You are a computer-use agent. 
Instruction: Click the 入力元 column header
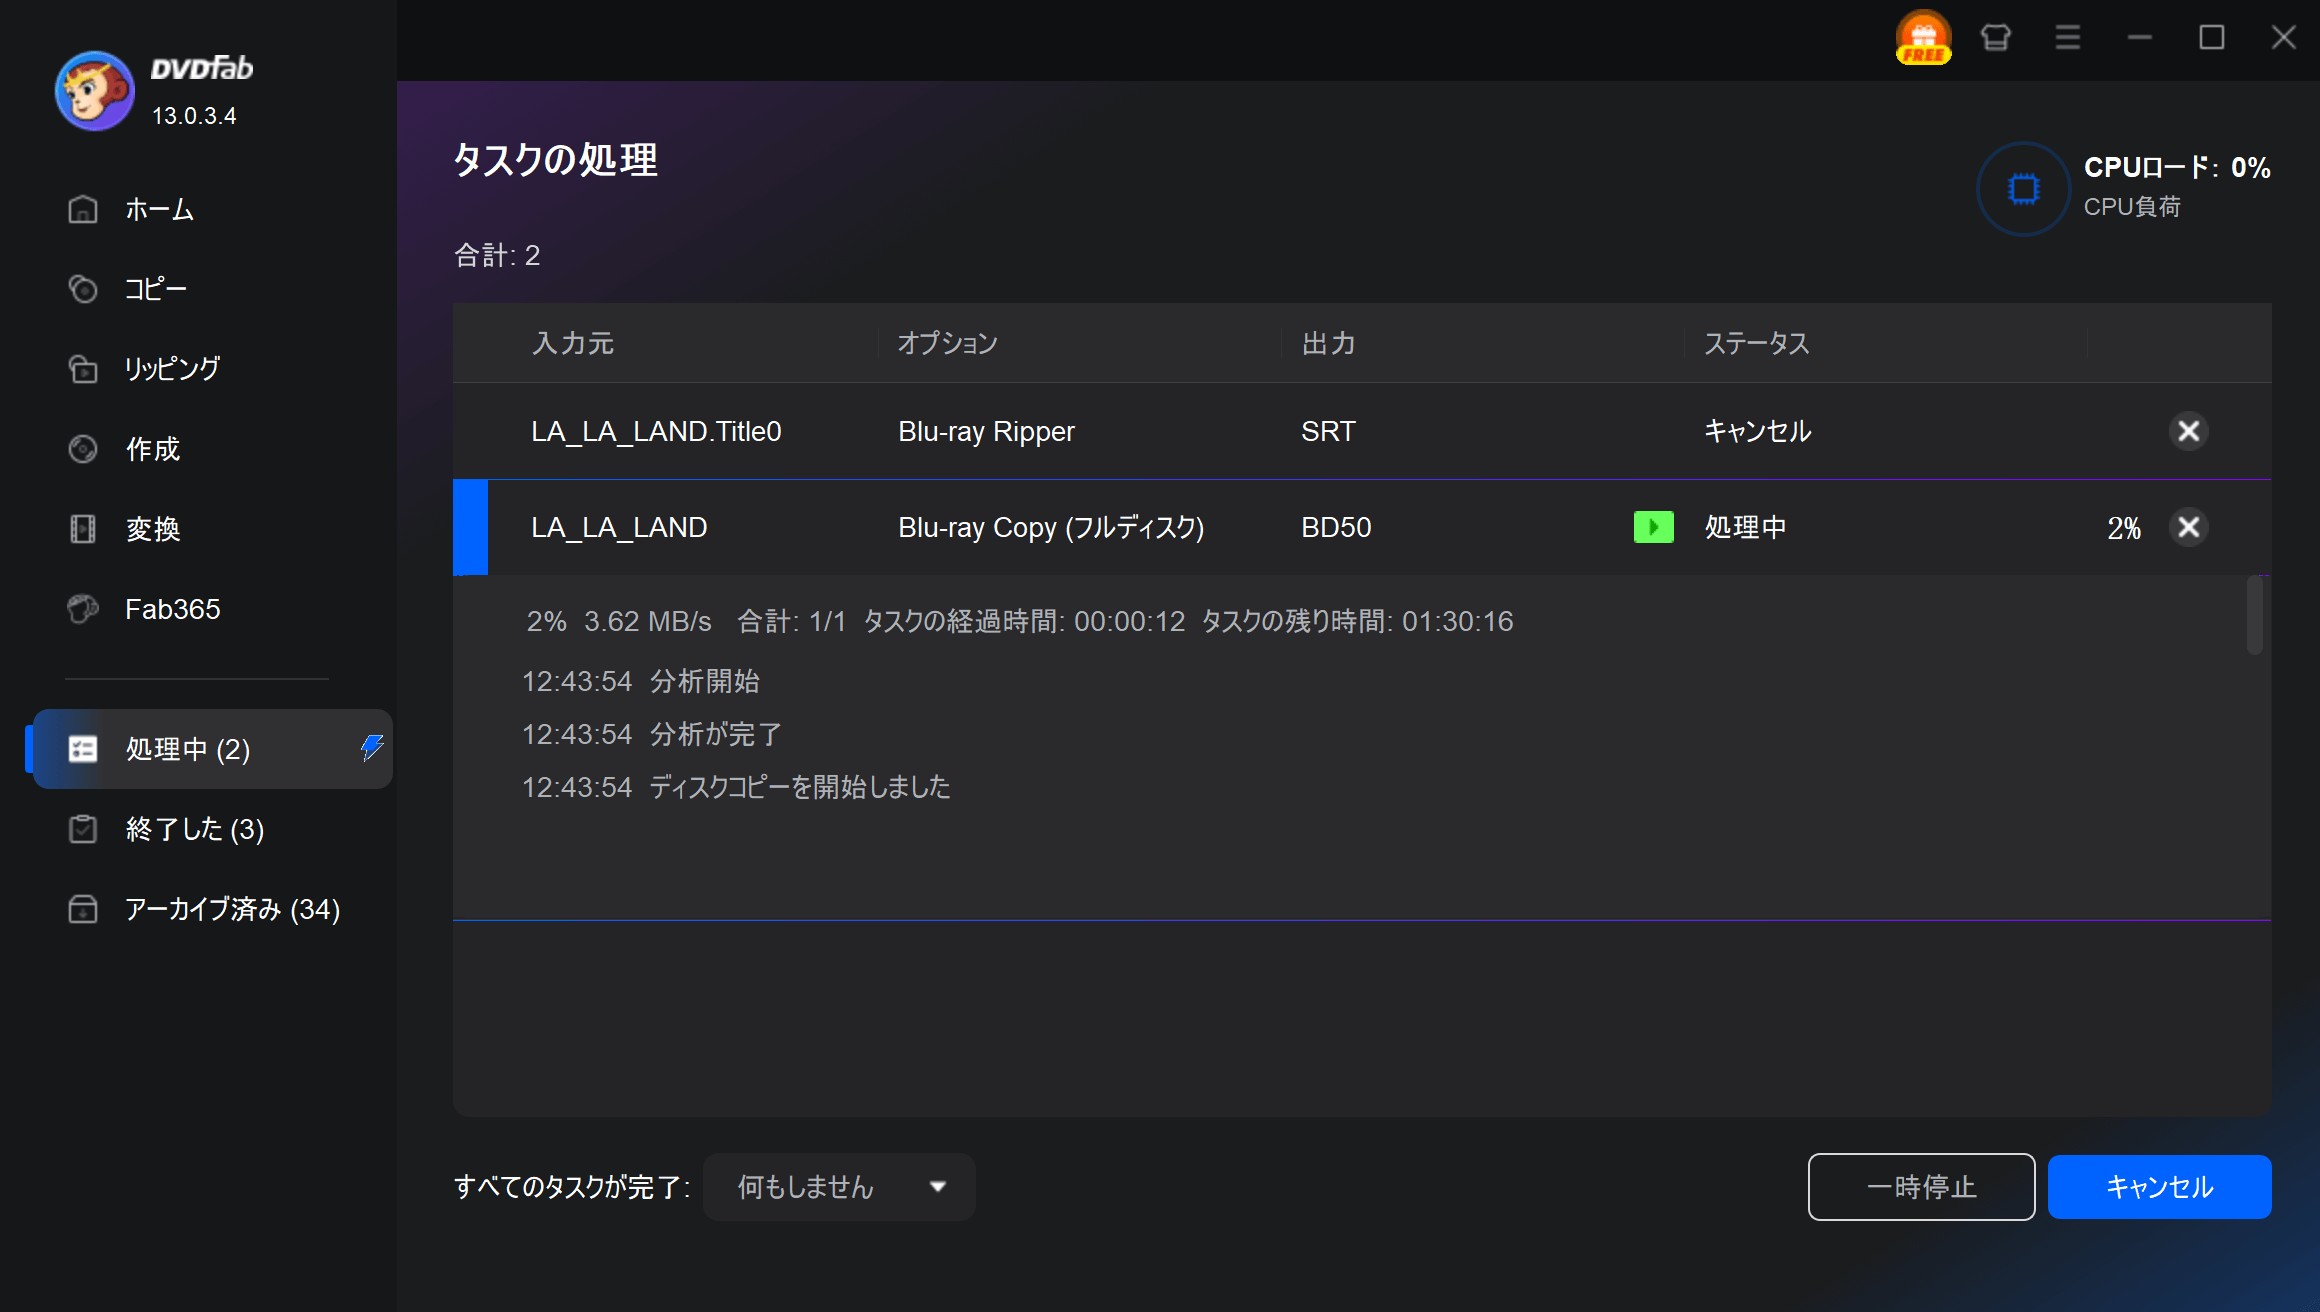[573, 343]
